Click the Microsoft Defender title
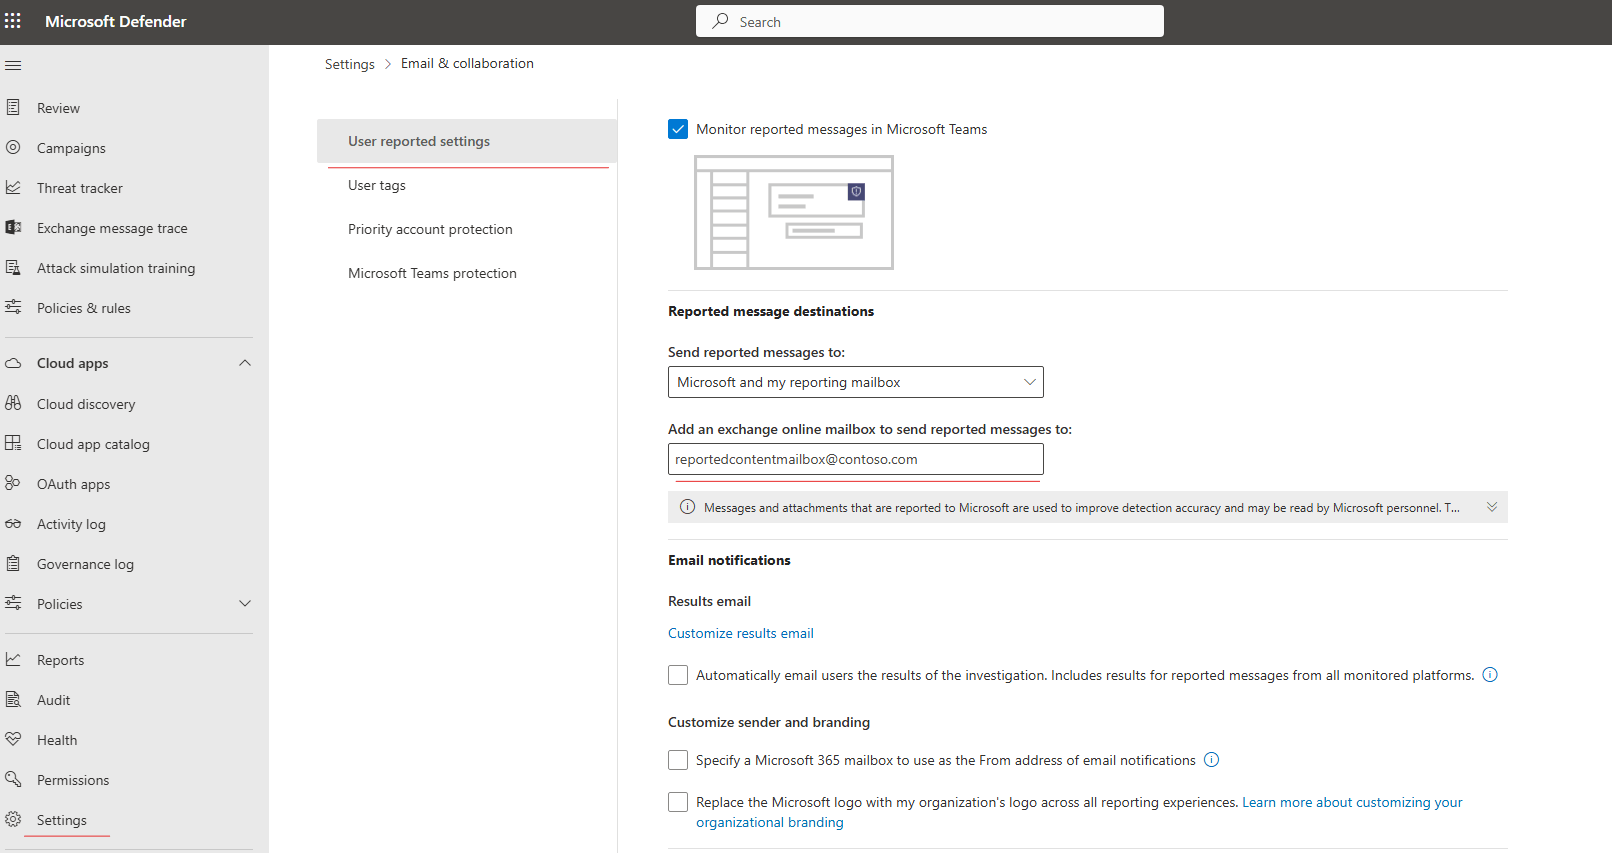Viewport: 1612px width, 853px height. [116, 21]
